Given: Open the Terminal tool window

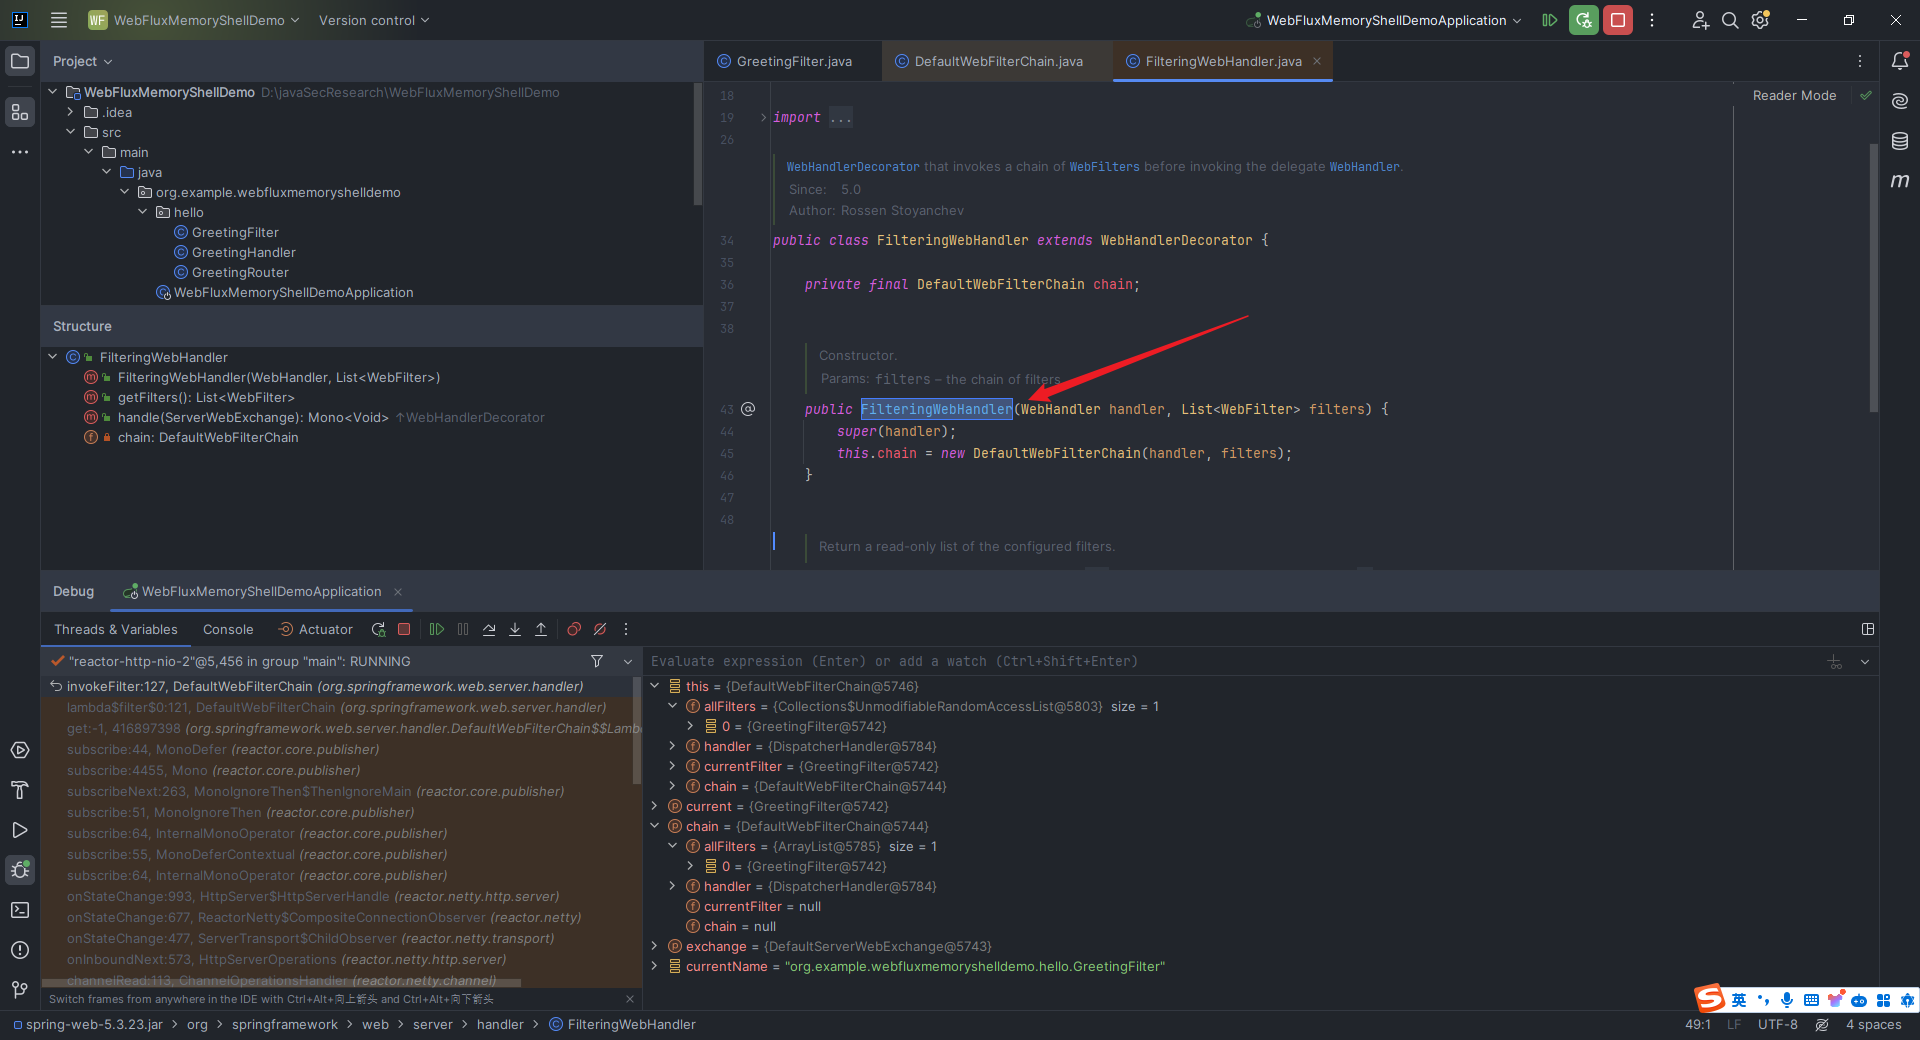Looking at the screenshot, I should pyautogui.click(x=20, y=910).
